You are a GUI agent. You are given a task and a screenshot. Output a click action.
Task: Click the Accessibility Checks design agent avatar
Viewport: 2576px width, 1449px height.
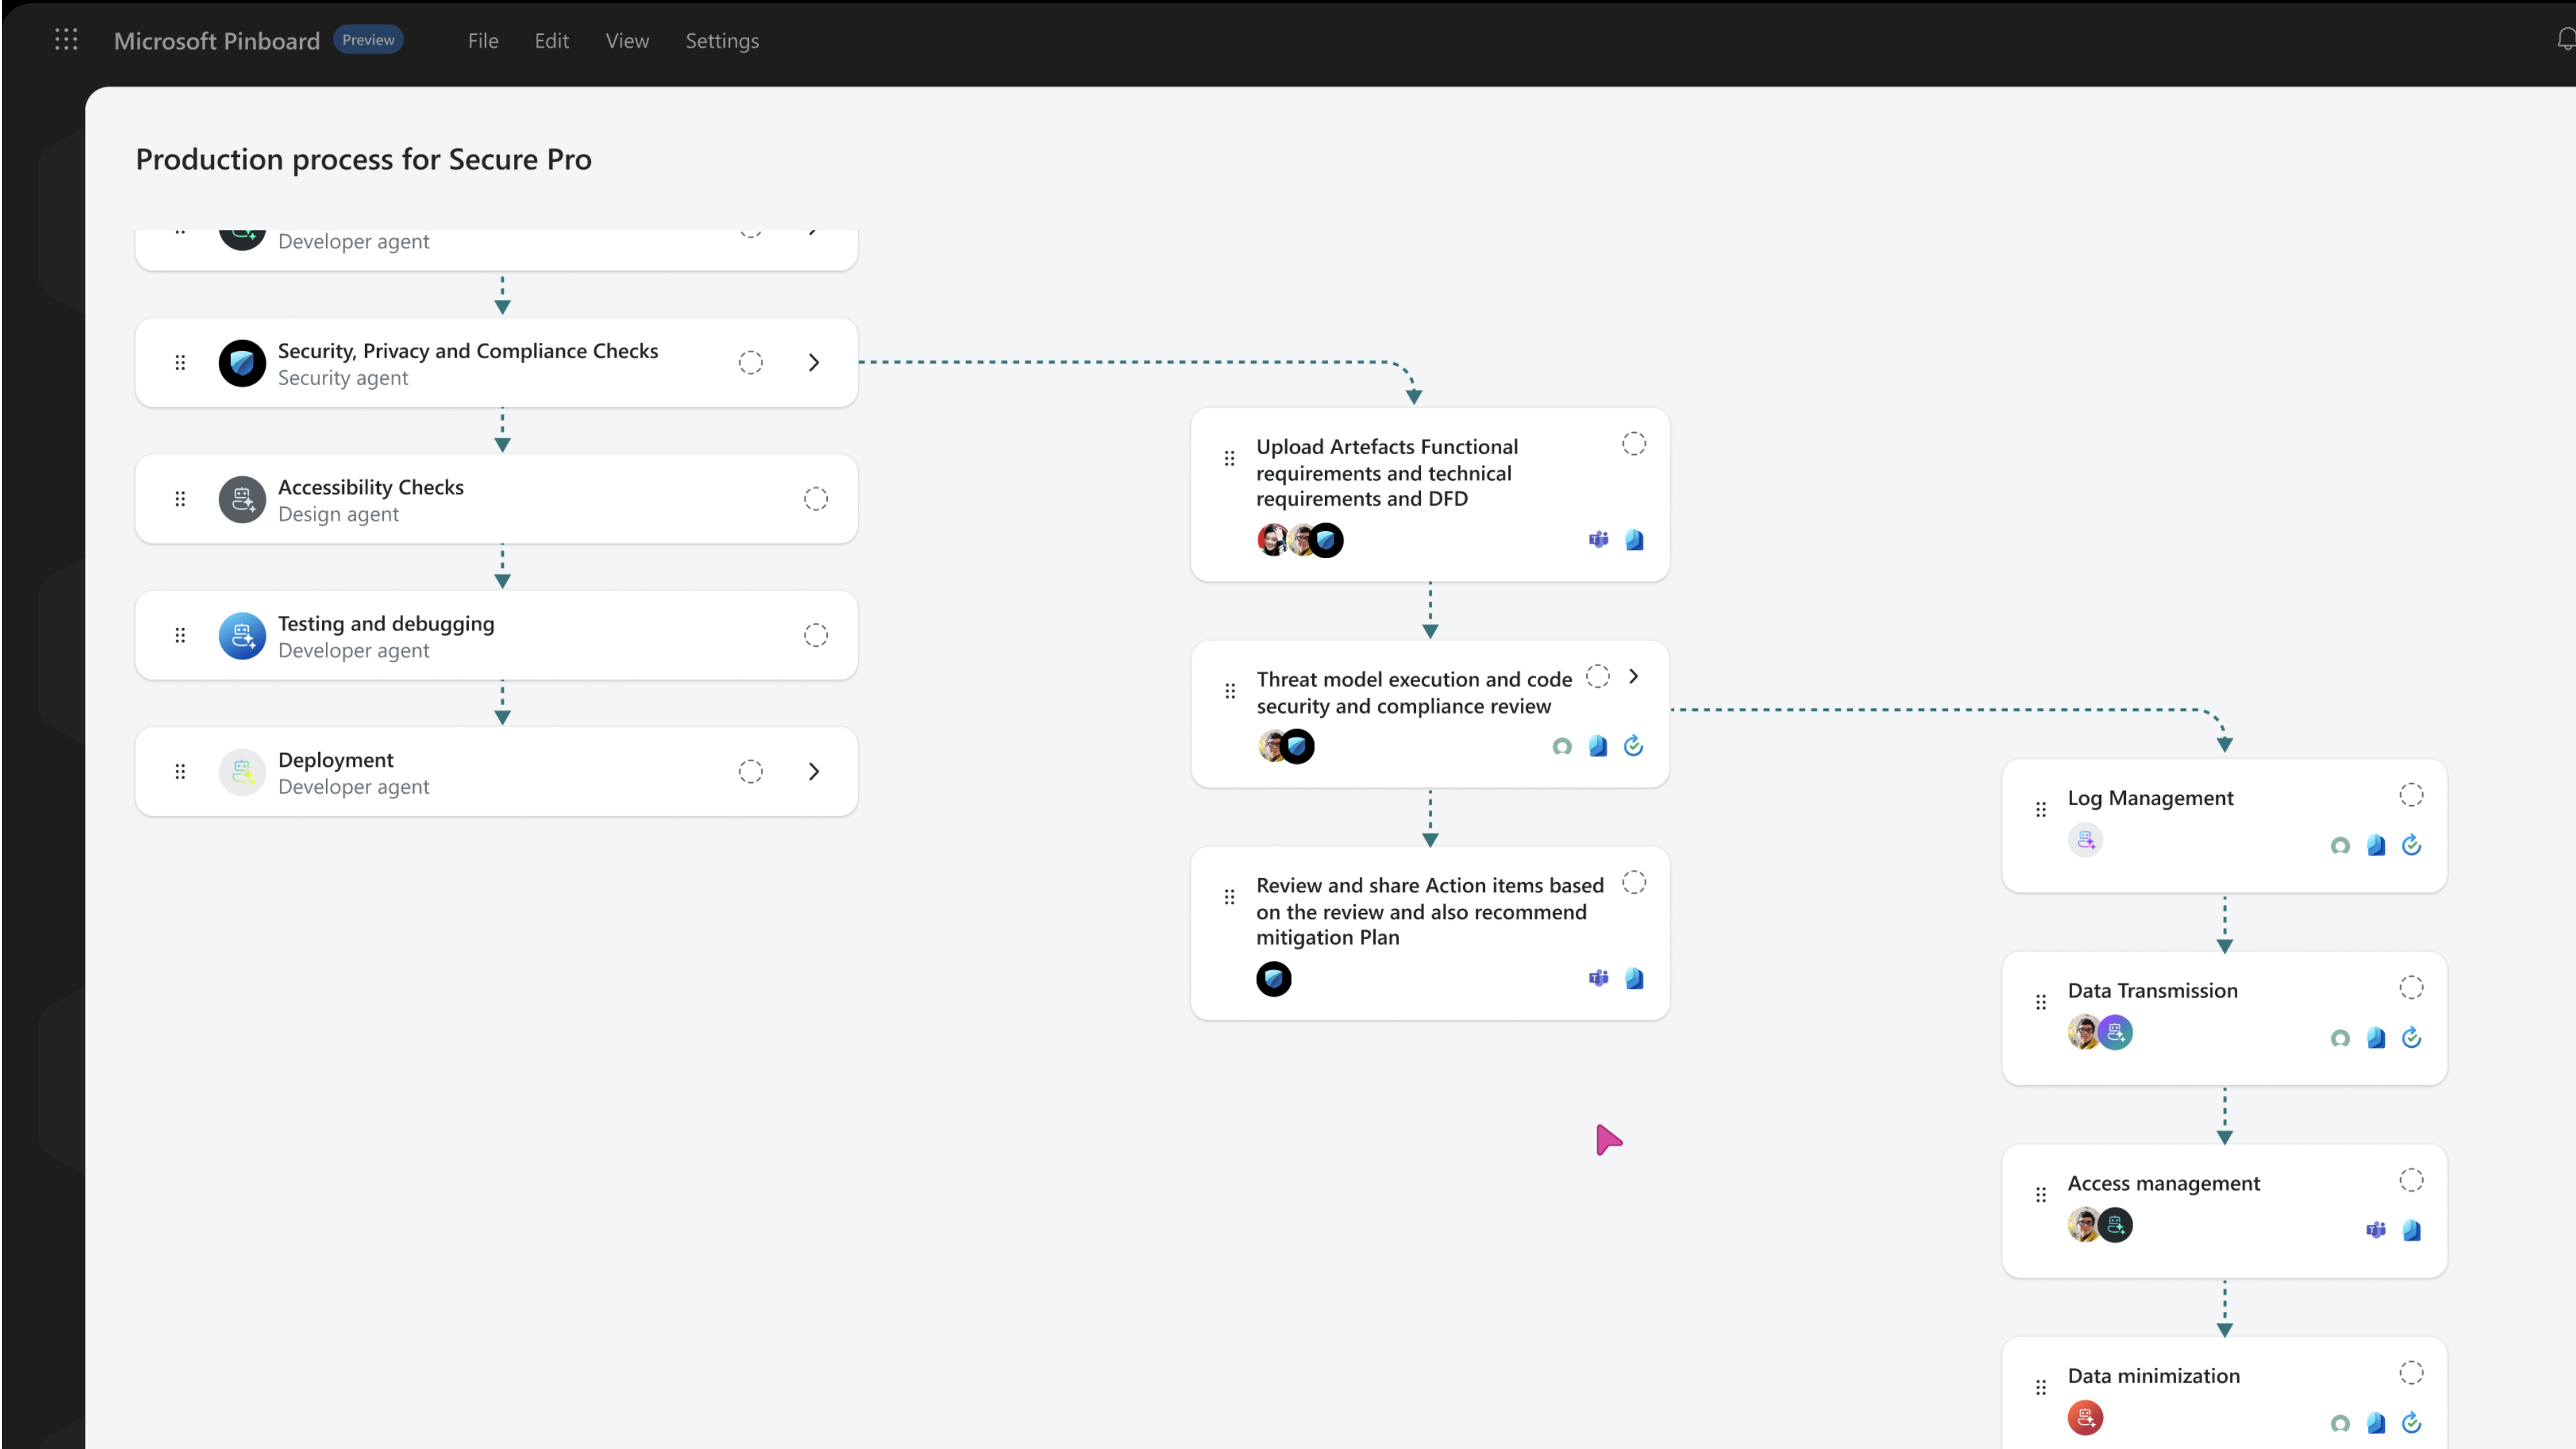[x=242, y=499]
